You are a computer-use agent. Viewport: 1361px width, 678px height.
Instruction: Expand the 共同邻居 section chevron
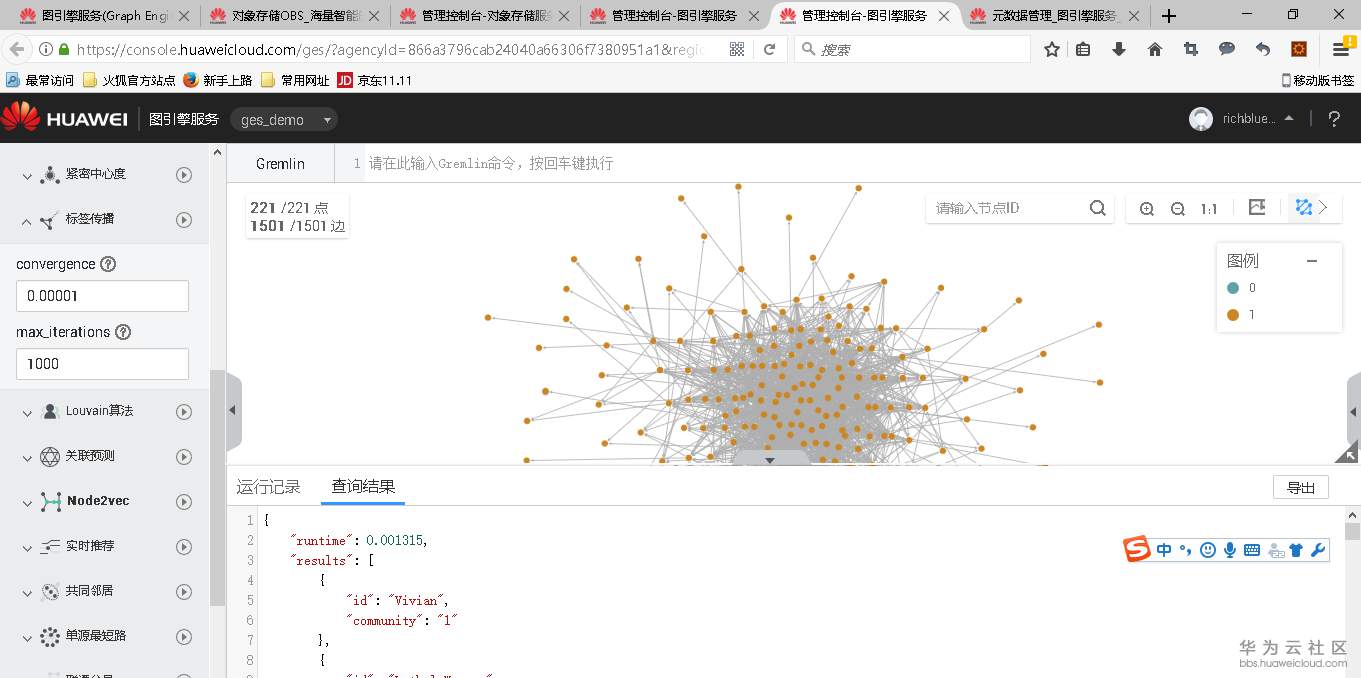27,592
